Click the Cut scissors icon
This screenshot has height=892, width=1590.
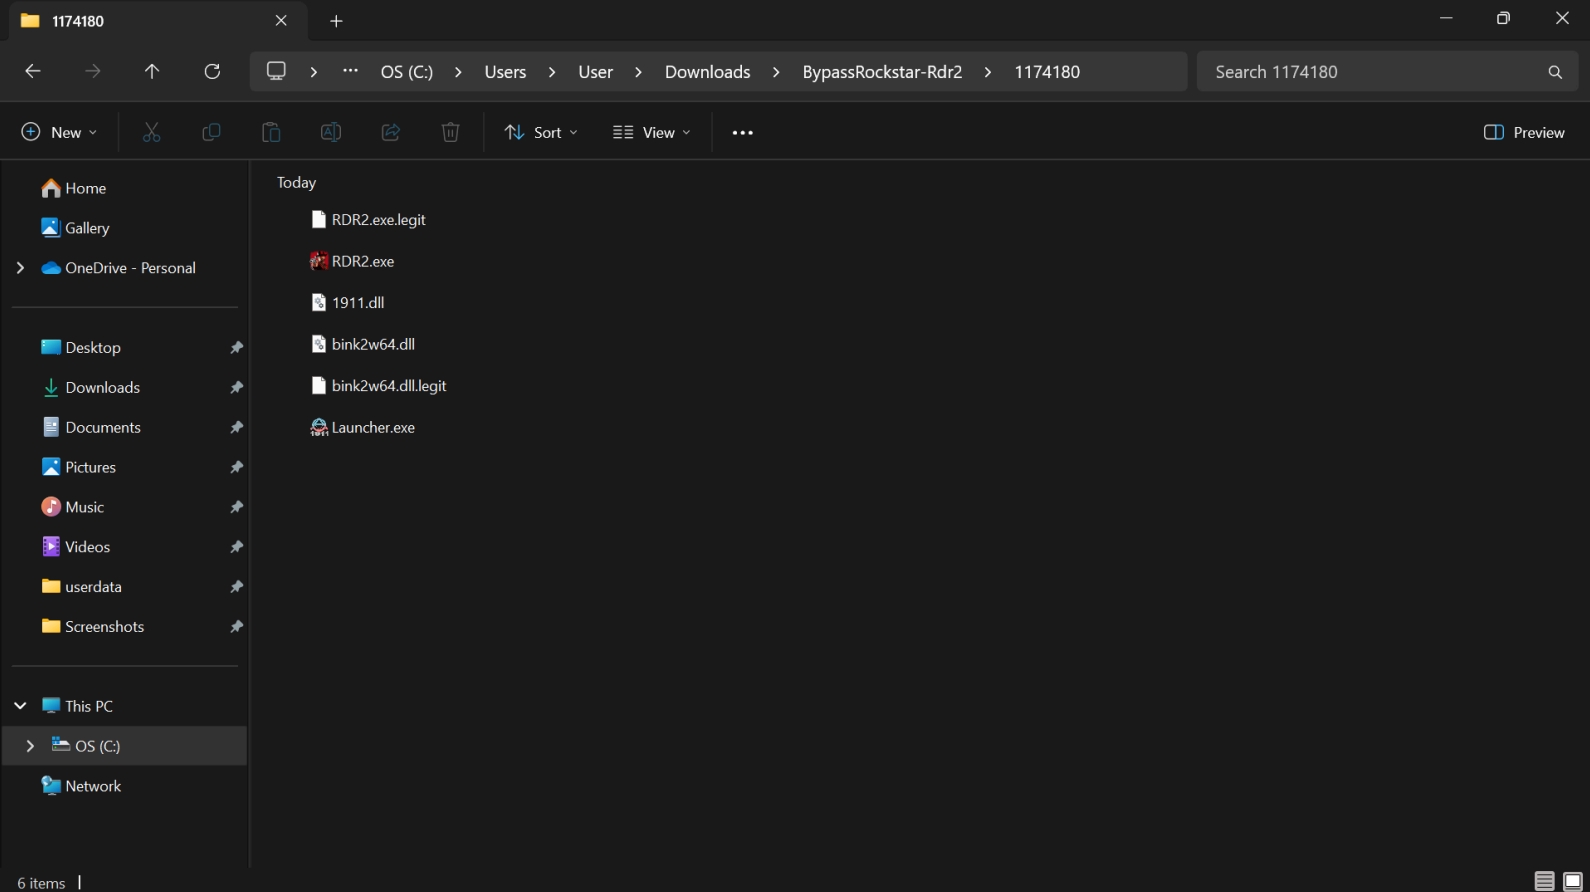tap(151, 132)
